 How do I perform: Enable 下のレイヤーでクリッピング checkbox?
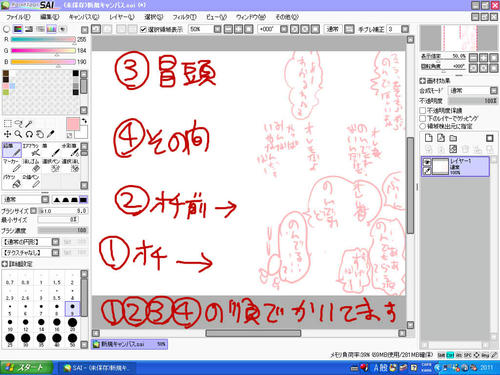coord(423,118)
